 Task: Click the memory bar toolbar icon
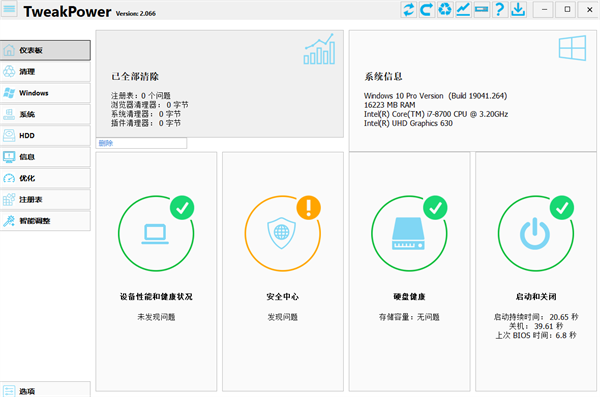point(481,9)
